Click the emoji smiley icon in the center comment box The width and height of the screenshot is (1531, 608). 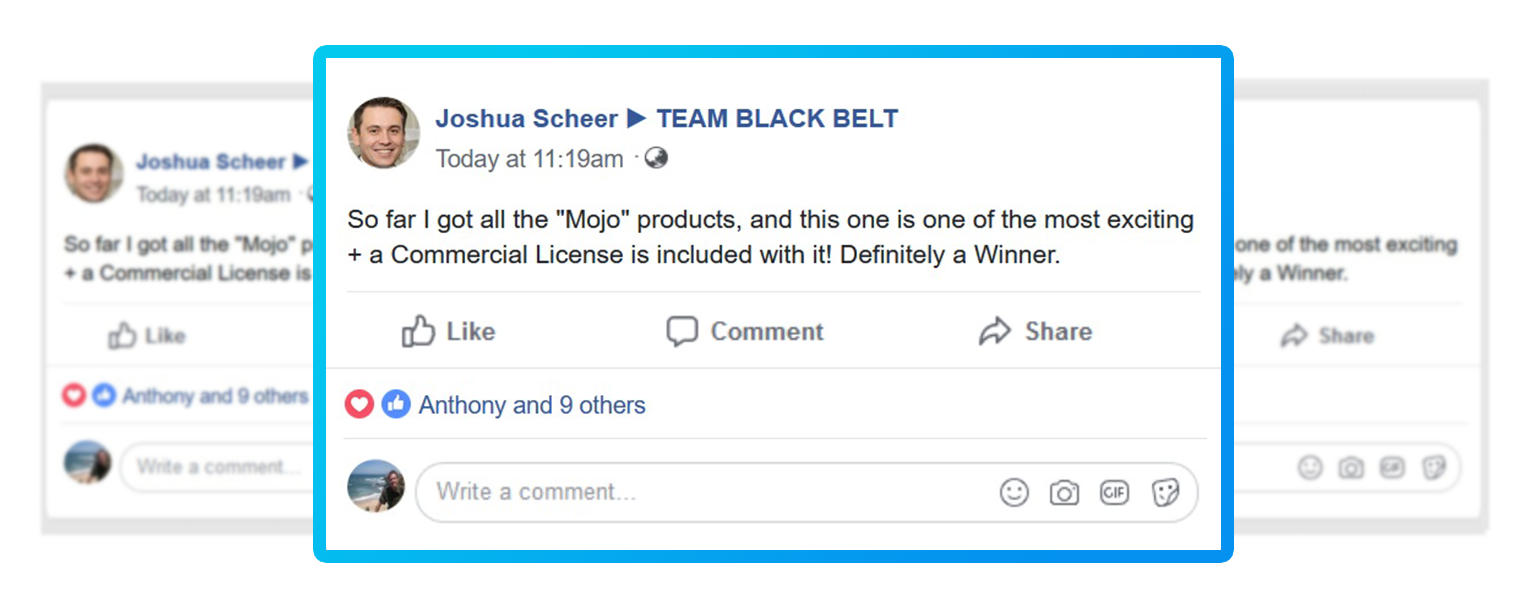[1014, 492]
